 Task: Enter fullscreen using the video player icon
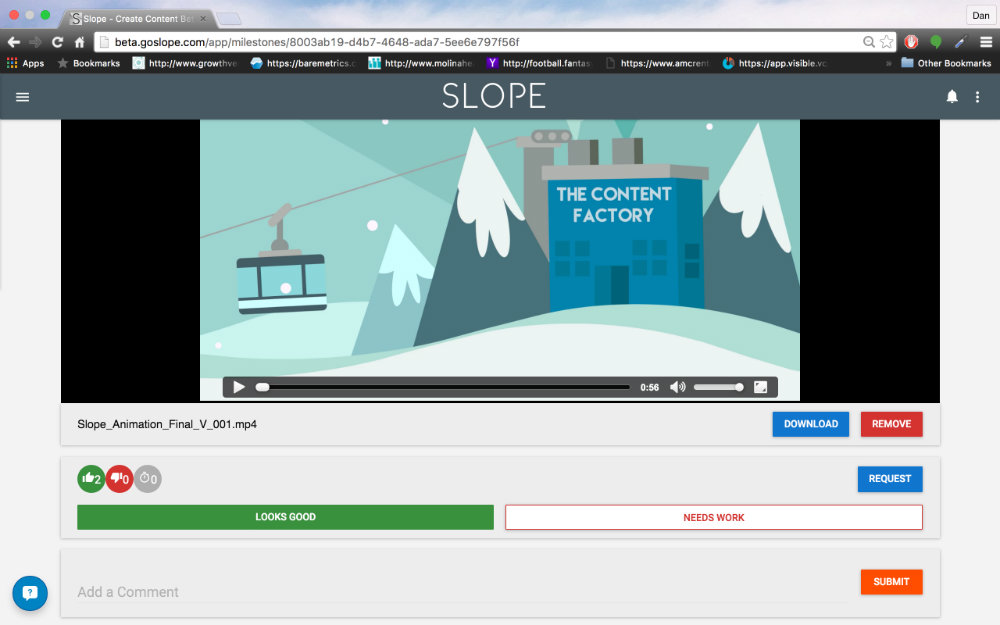tap(762, 387)
